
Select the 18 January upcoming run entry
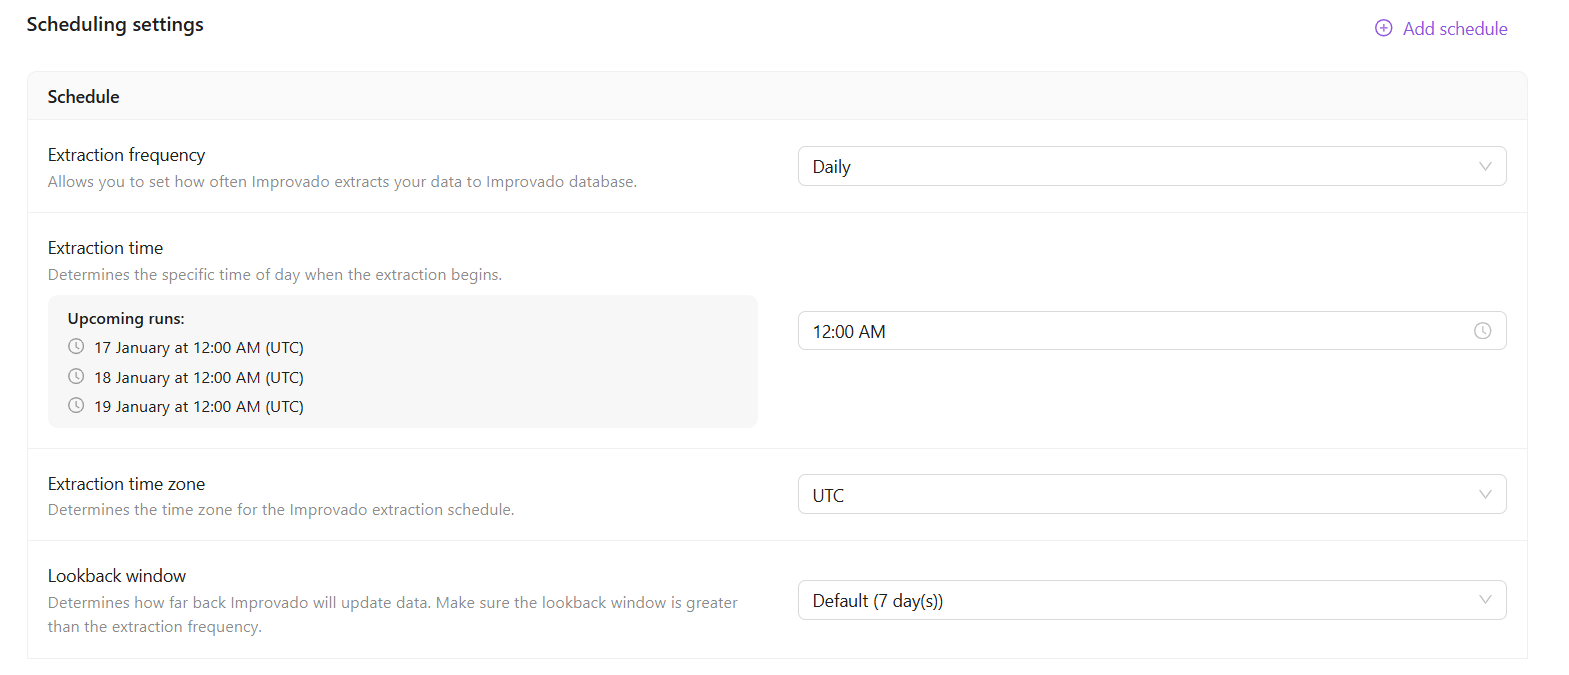(x=198, y=378)
